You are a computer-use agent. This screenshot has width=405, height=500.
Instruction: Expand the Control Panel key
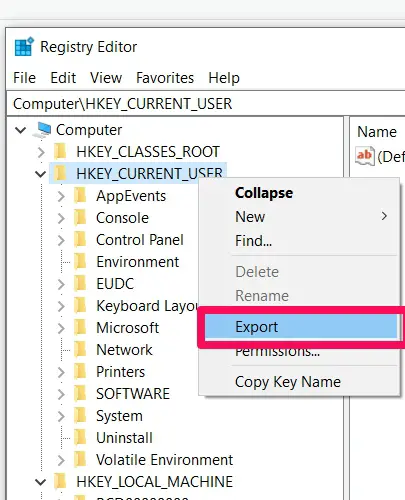coord(61,240)
